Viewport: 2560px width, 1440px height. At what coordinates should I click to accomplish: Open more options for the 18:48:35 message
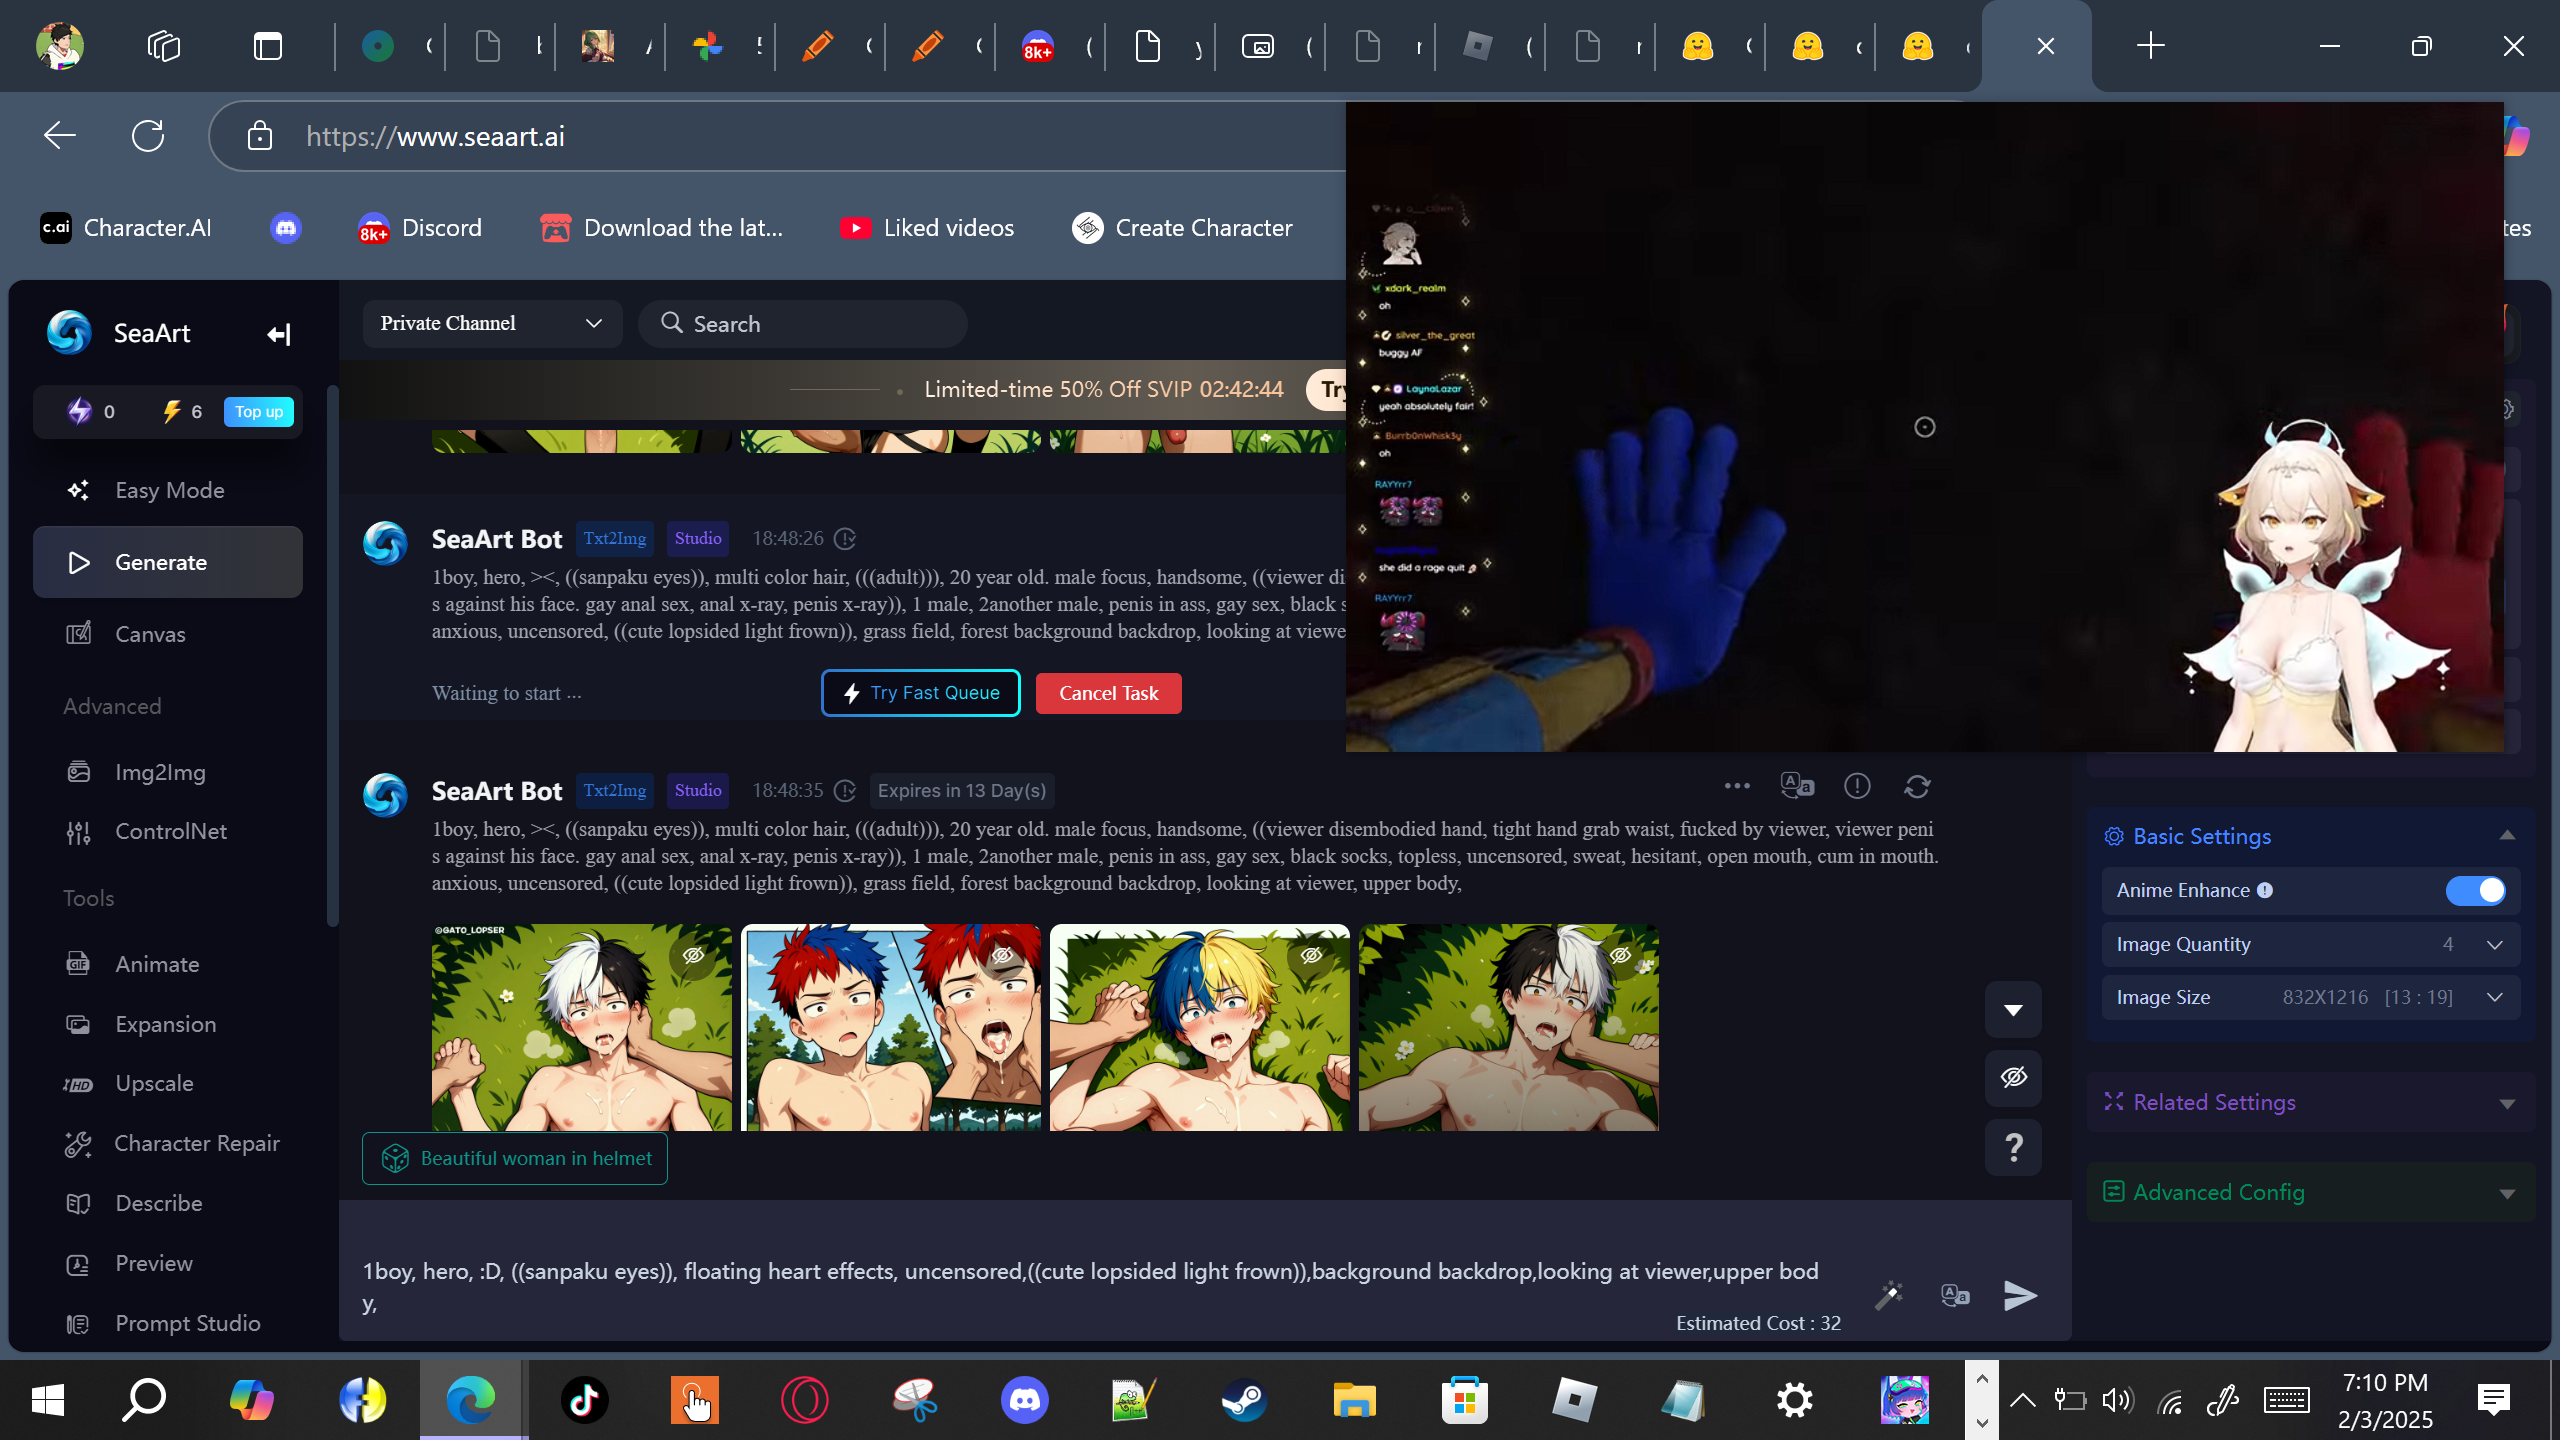point(1737,786)
